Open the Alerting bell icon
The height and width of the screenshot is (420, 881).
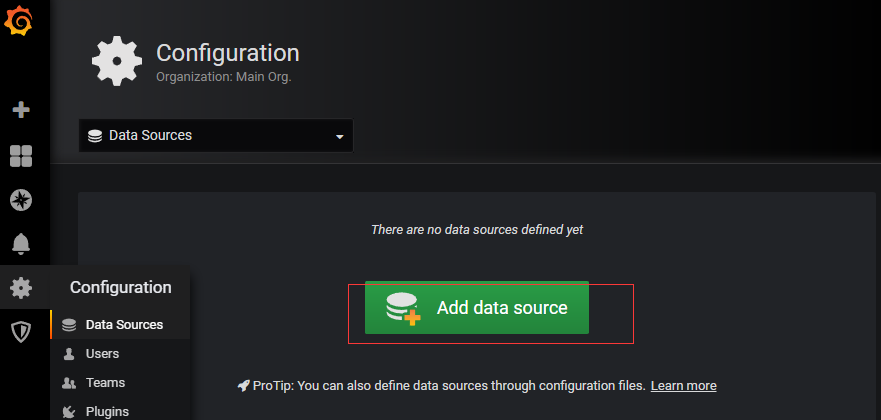21,243
